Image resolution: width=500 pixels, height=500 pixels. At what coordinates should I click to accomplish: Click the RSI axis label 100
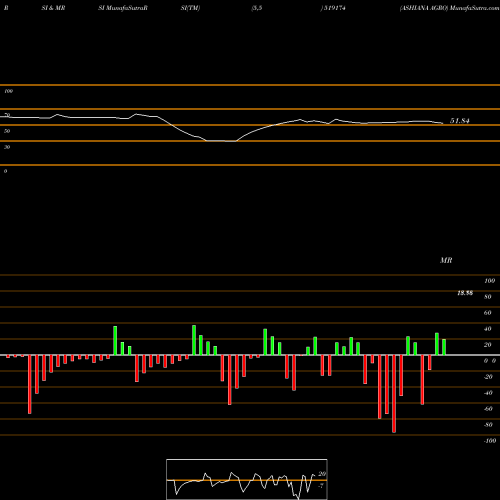coord(8,91)
